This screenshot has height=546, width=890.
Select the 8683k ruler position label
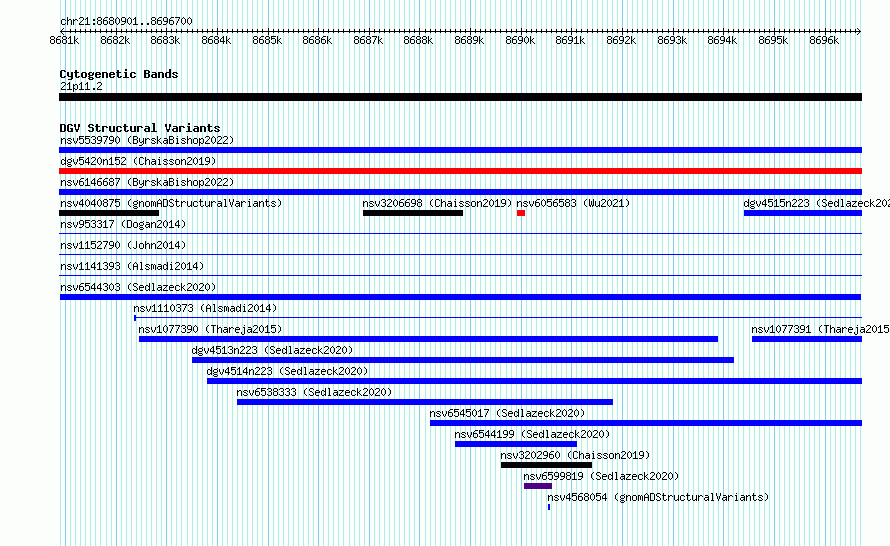pos(165,40)
